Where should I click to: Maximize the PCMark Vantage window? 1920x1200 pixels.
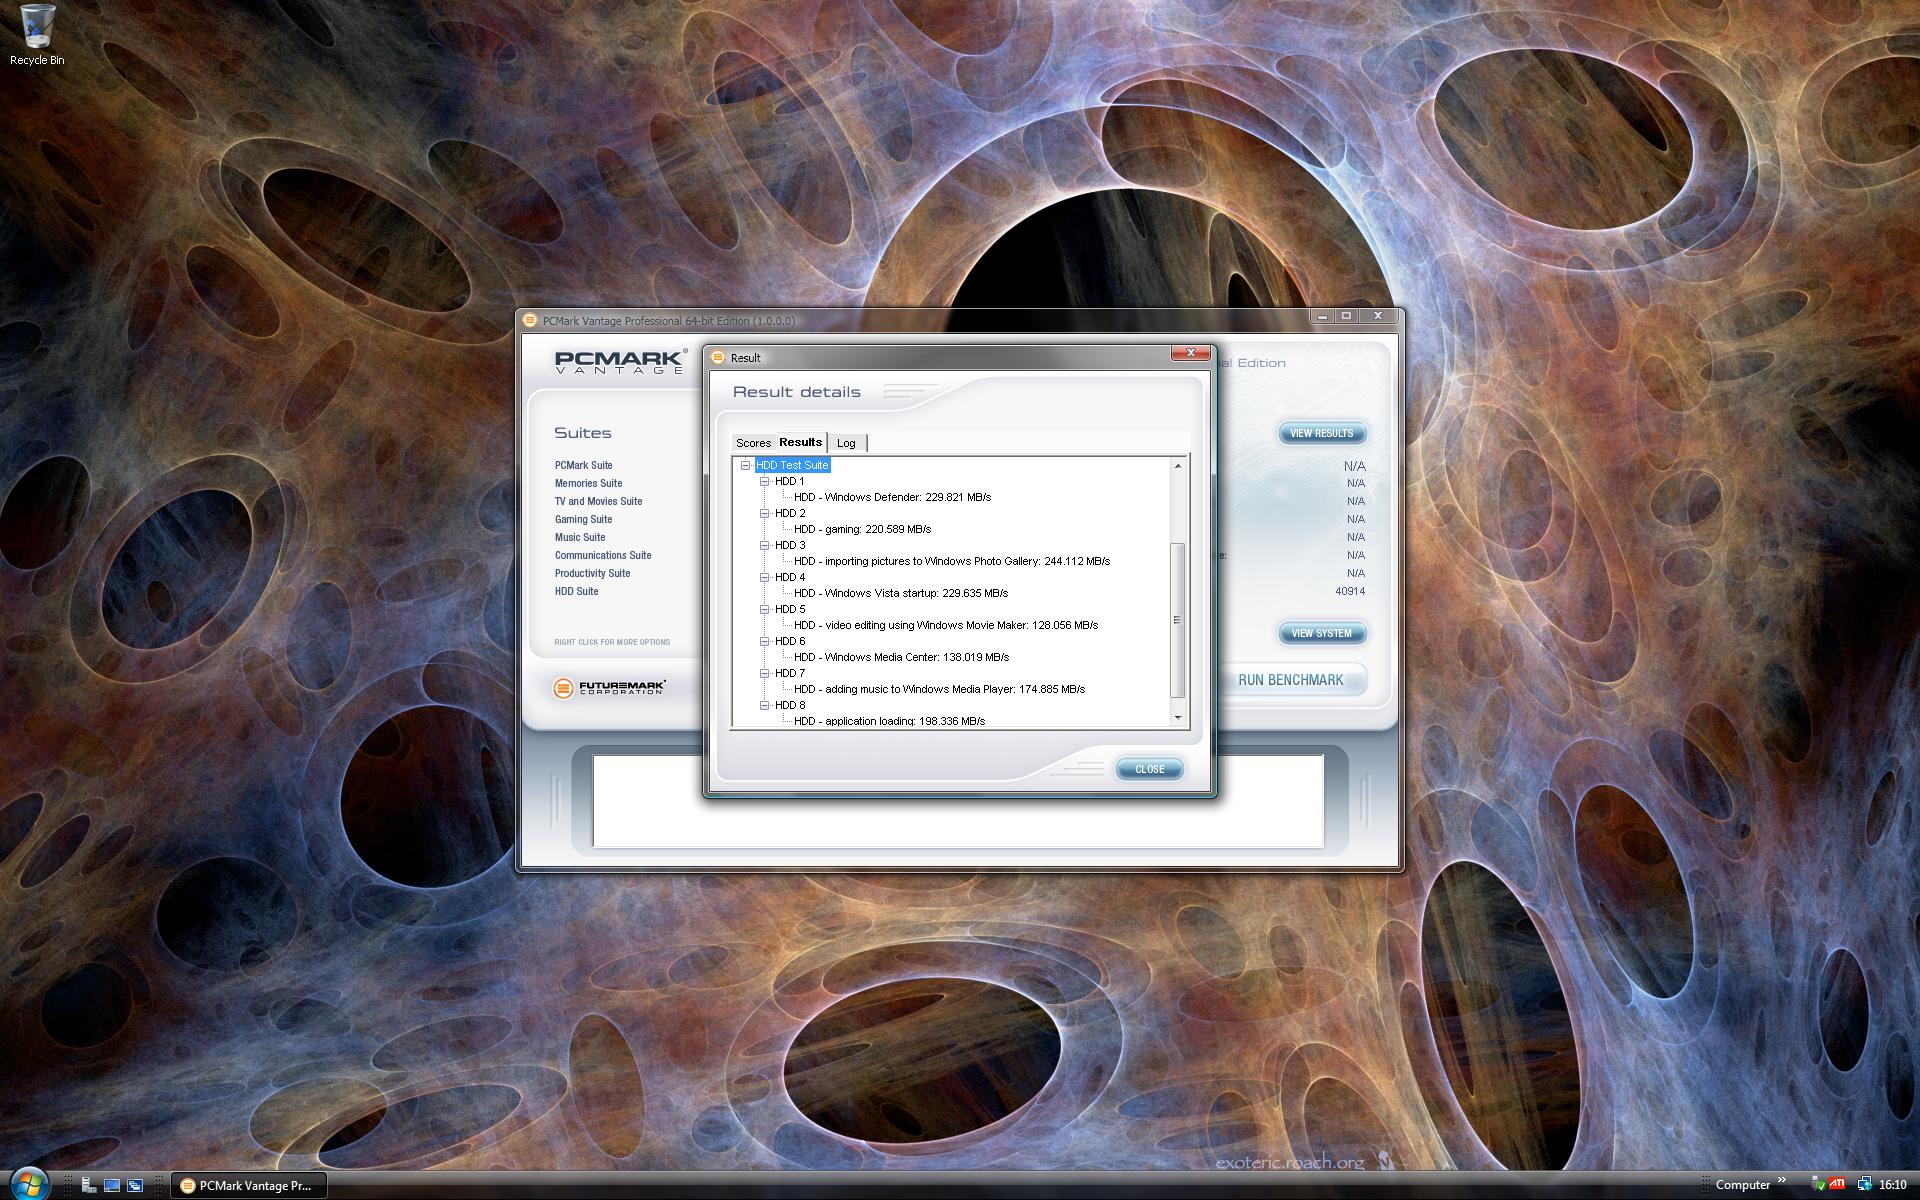pos(1346,316)
